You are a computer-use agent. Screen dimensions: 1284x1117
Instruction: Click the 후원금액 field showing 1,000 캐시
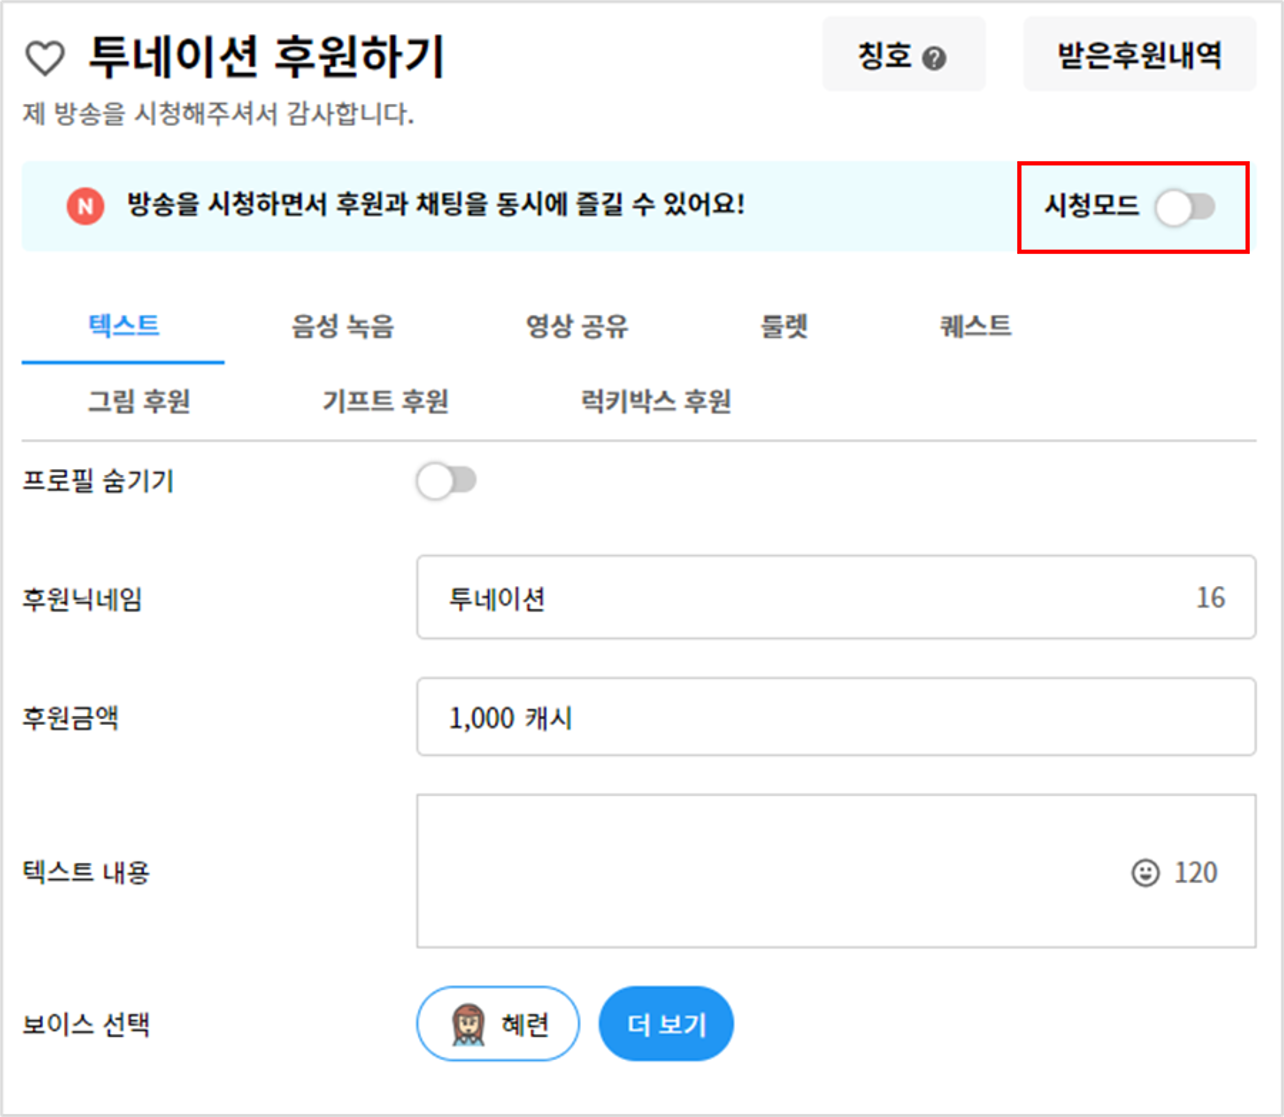(x=836, y=717)
